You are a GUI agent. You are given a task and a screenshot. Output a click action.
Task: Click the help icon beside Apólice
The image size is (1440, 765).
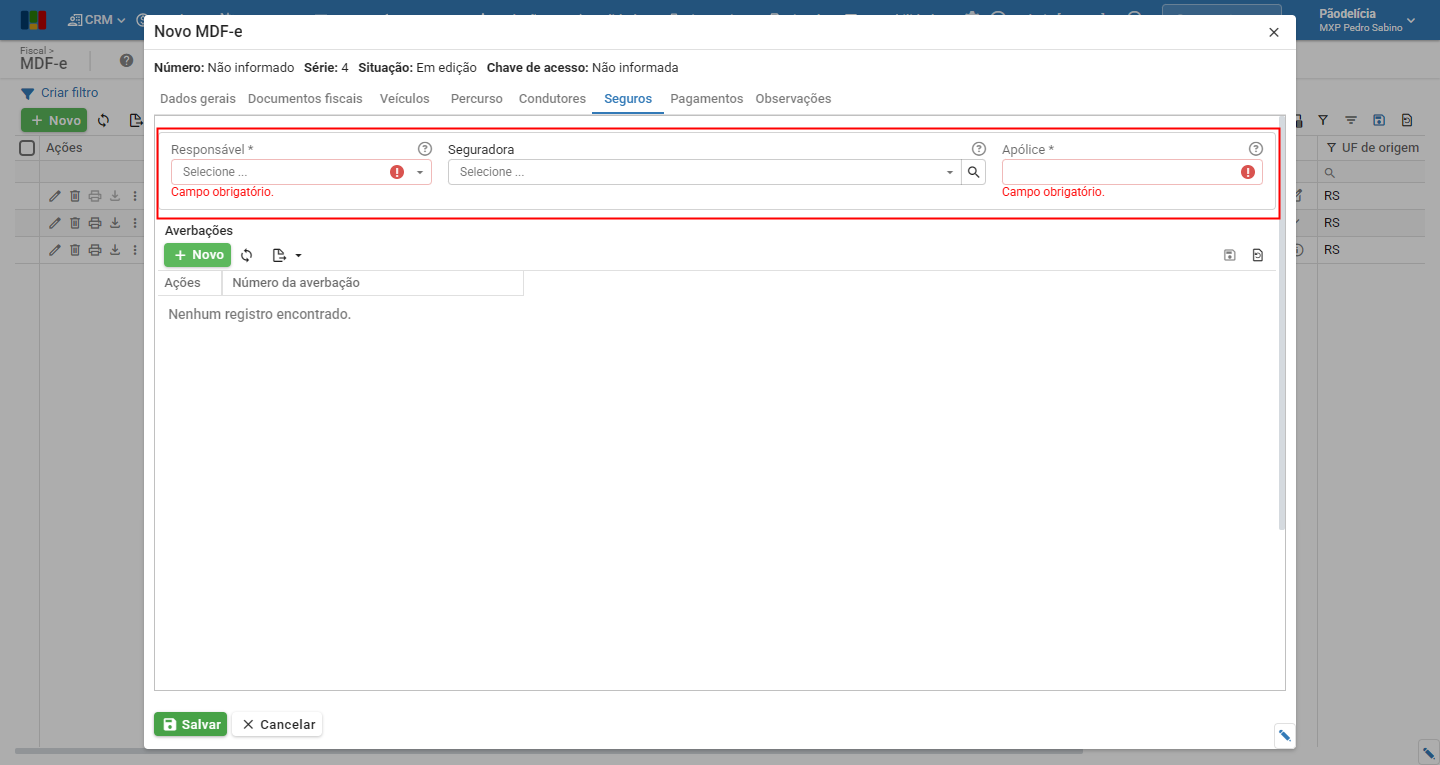coord(1256,149)
